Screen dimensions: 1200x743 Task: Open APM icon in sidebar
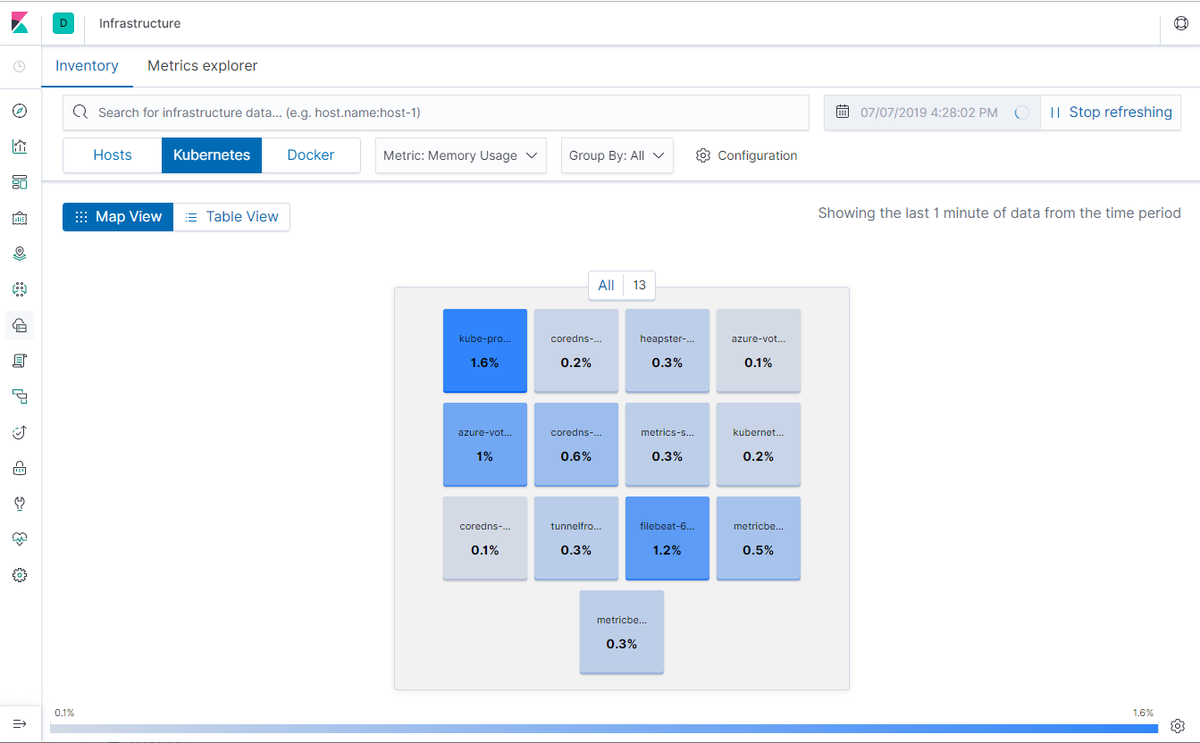tap(19, 396)
